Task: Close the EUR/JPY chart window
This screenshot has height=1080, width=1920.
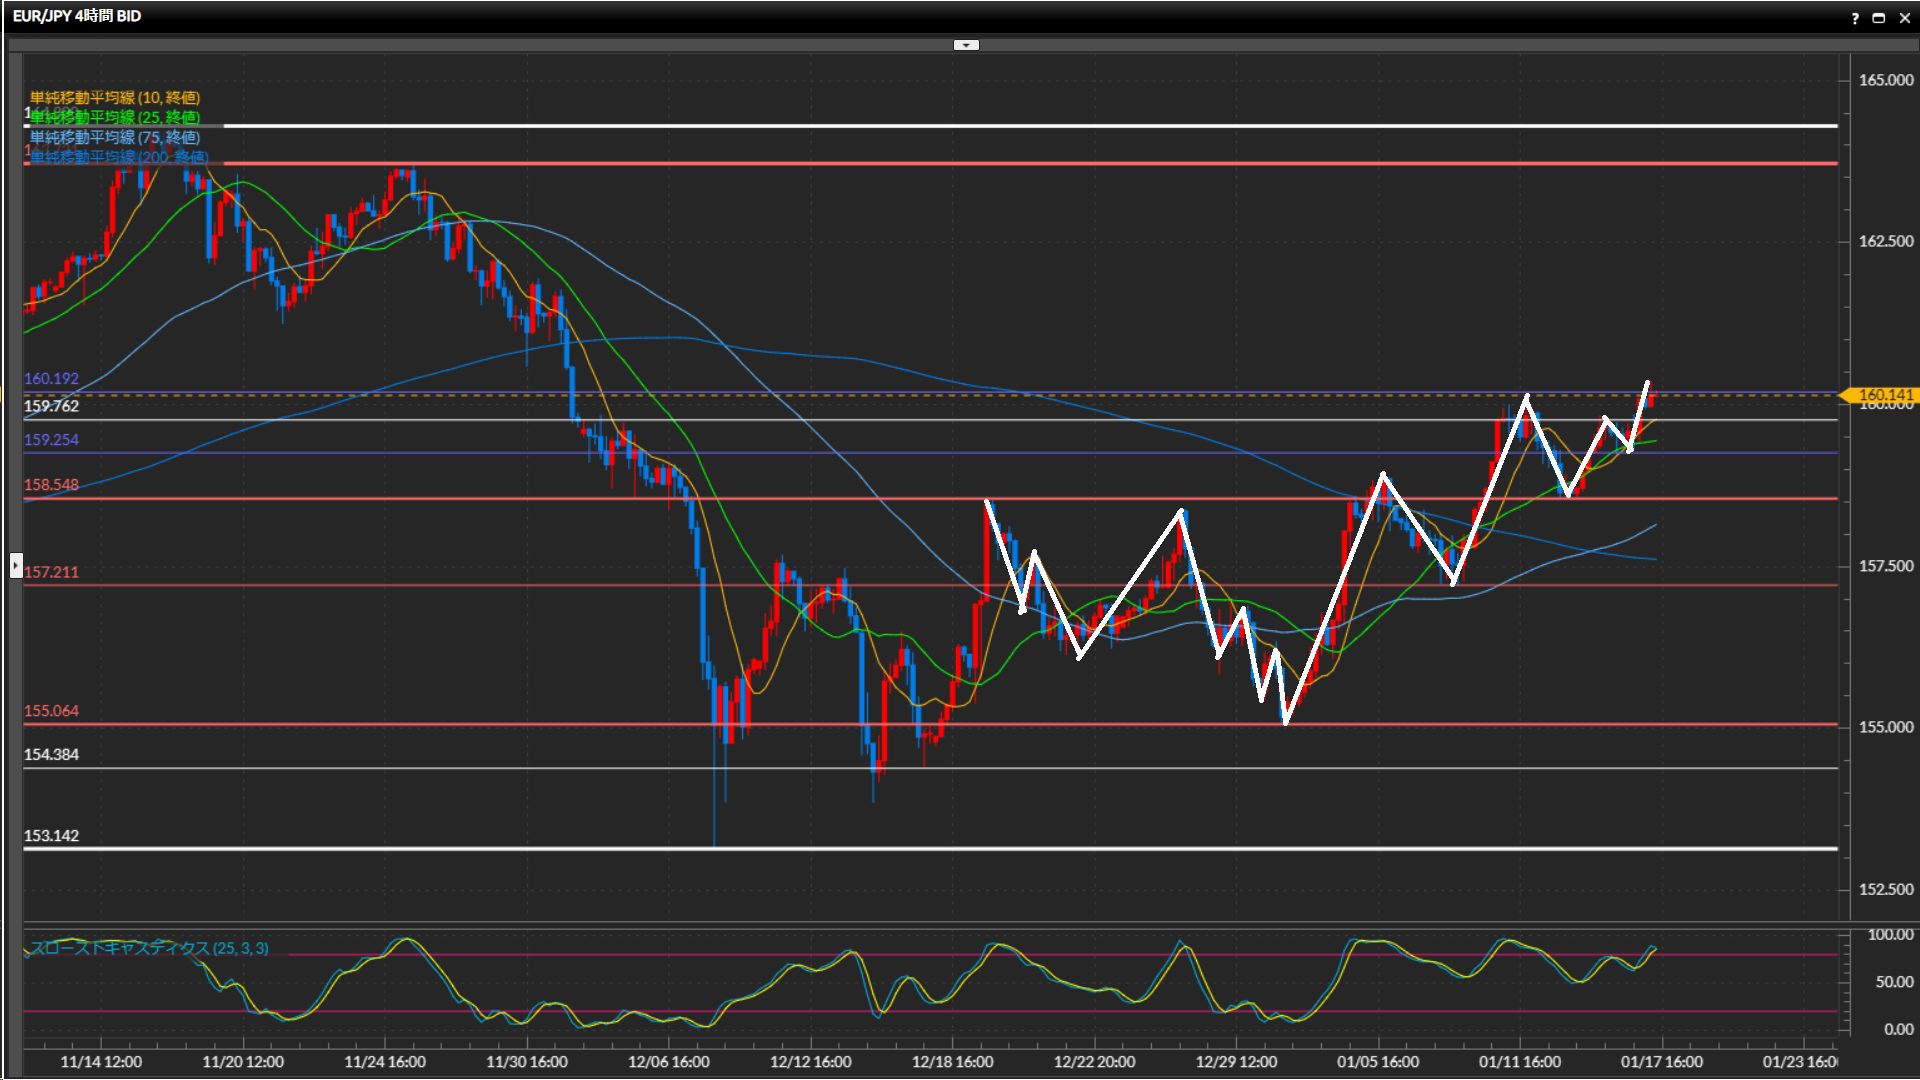Action: tap(1905, 18)
